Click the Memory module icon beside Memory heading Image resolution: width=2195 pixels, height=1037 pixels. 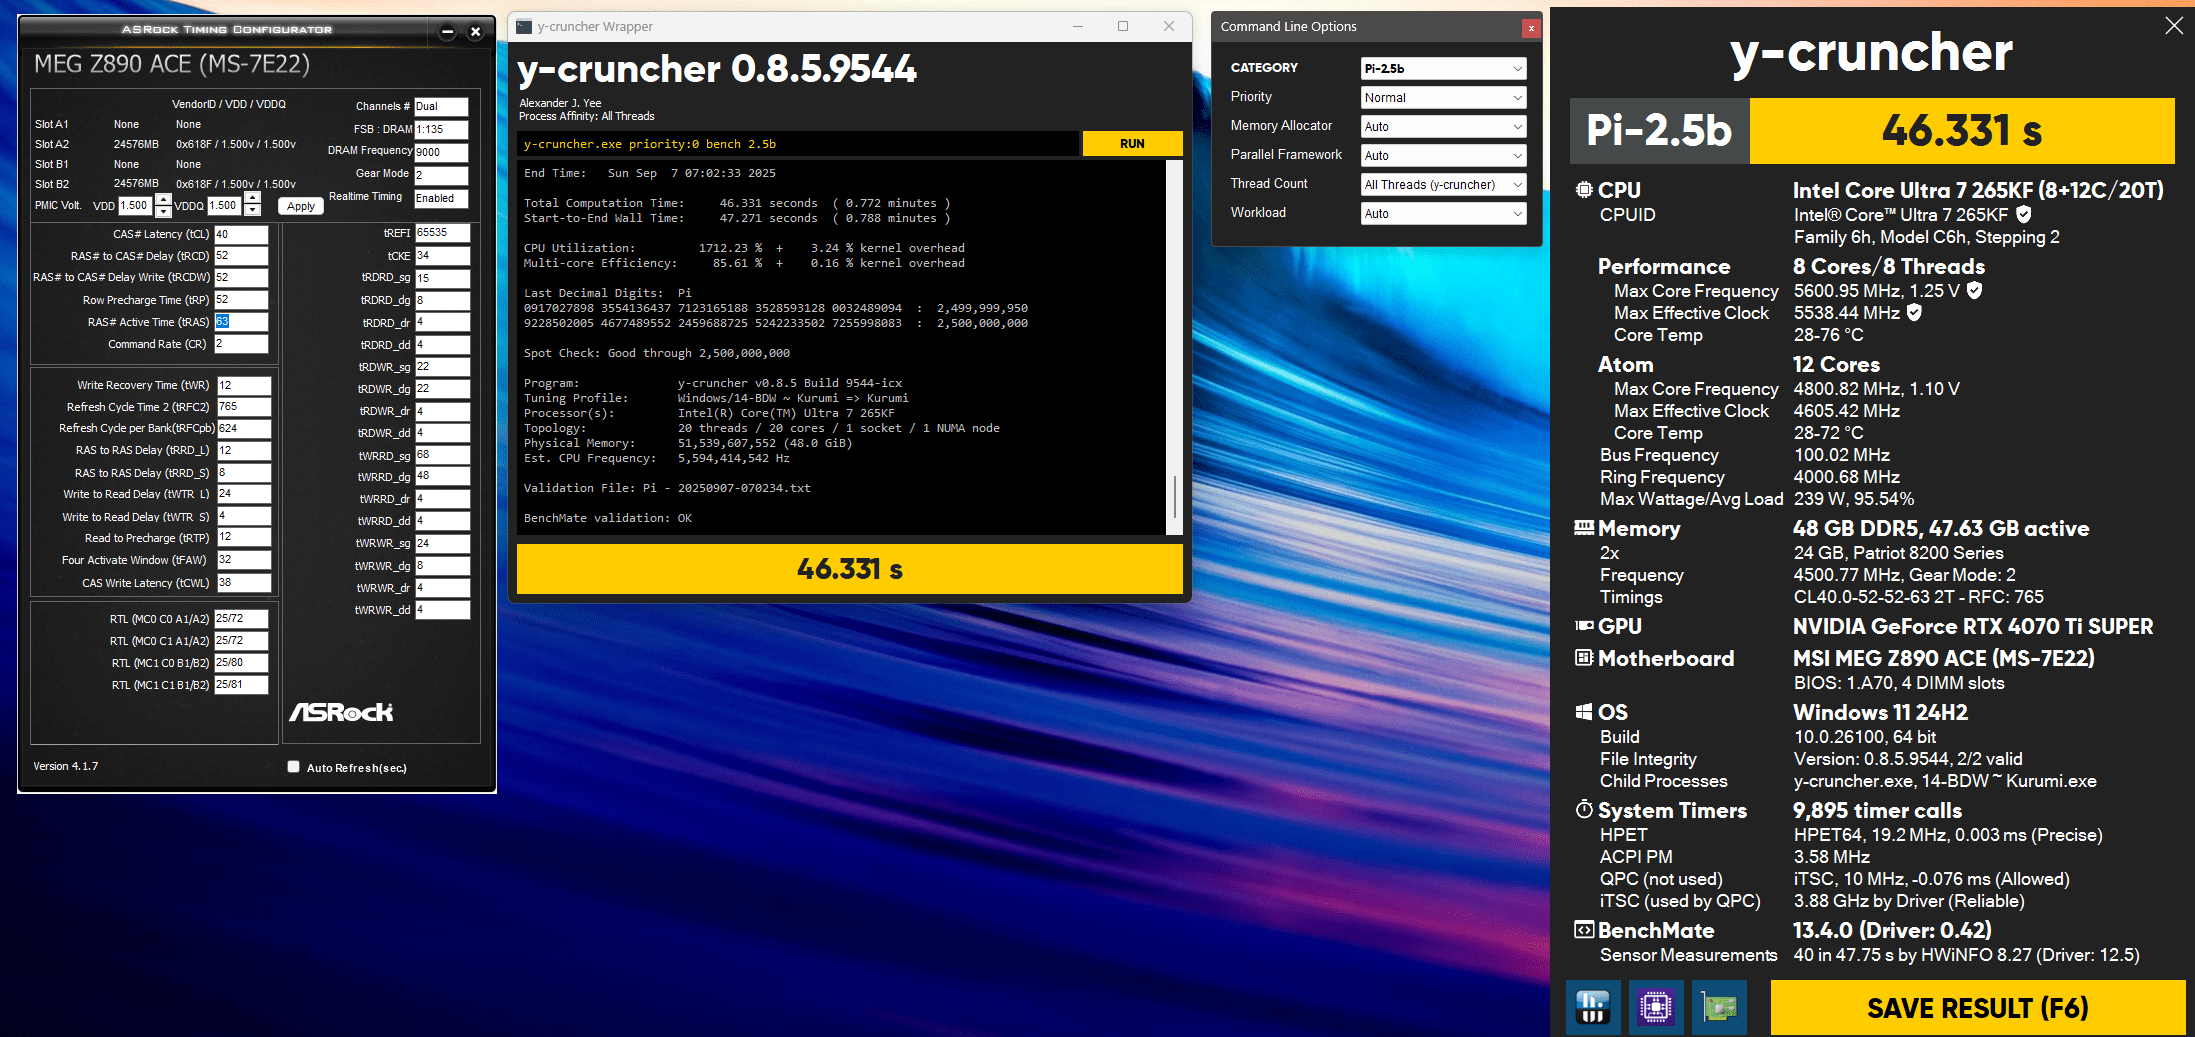1584,527
